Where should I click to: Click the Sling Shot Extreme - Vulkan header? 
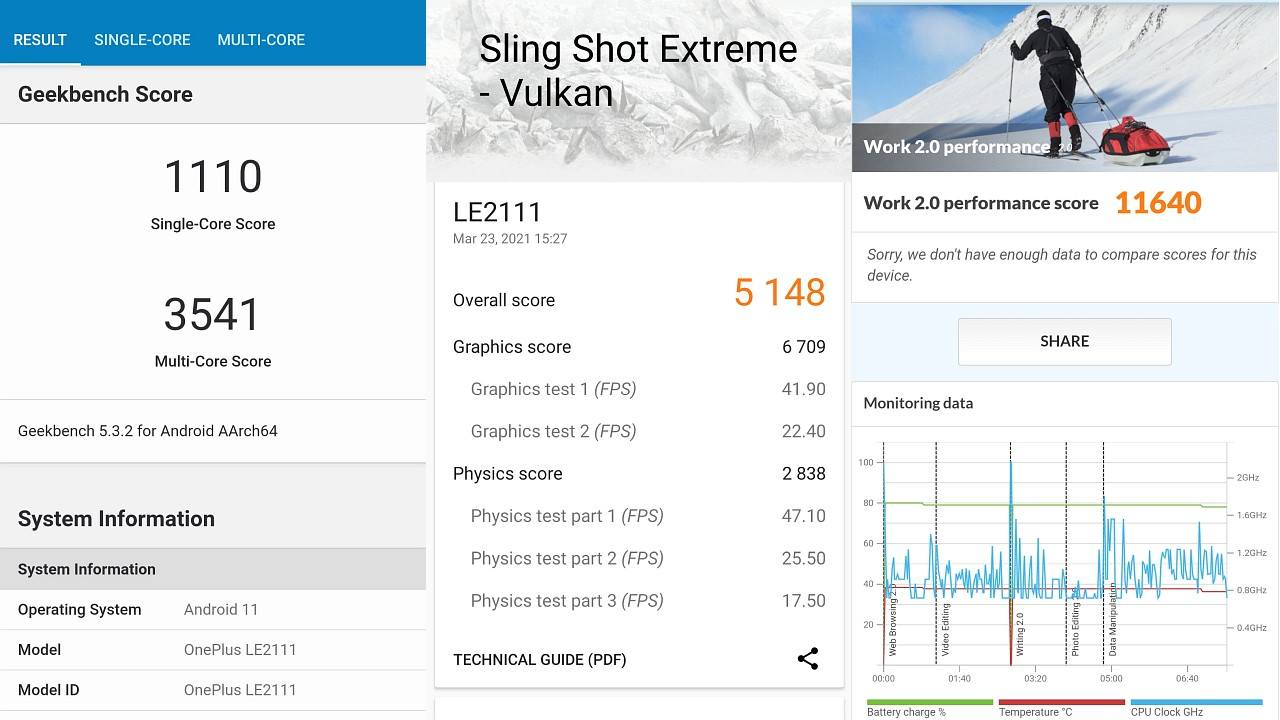point(638,71)
